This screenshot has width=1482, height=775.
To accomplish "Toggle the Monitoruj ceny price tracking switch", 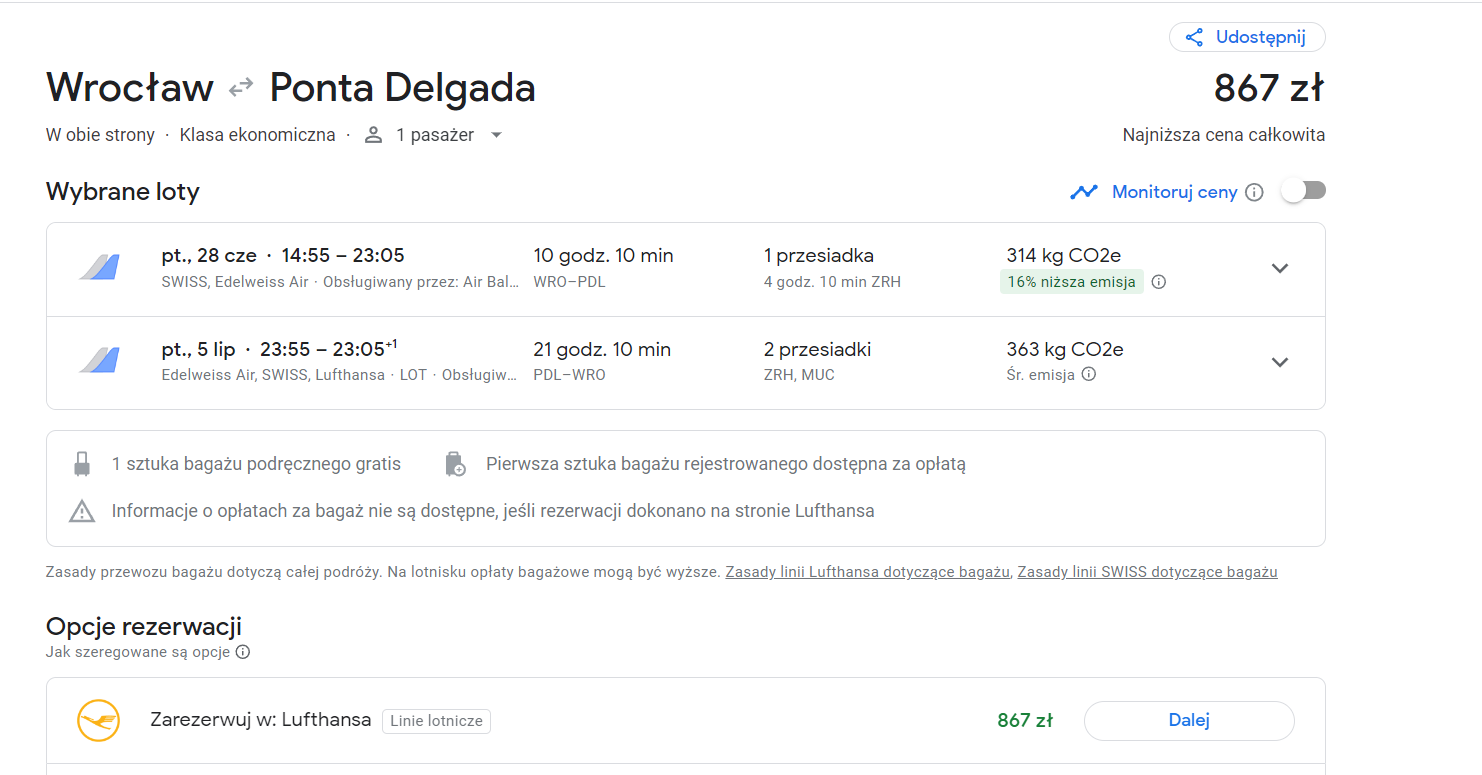I will [1303, 191].
